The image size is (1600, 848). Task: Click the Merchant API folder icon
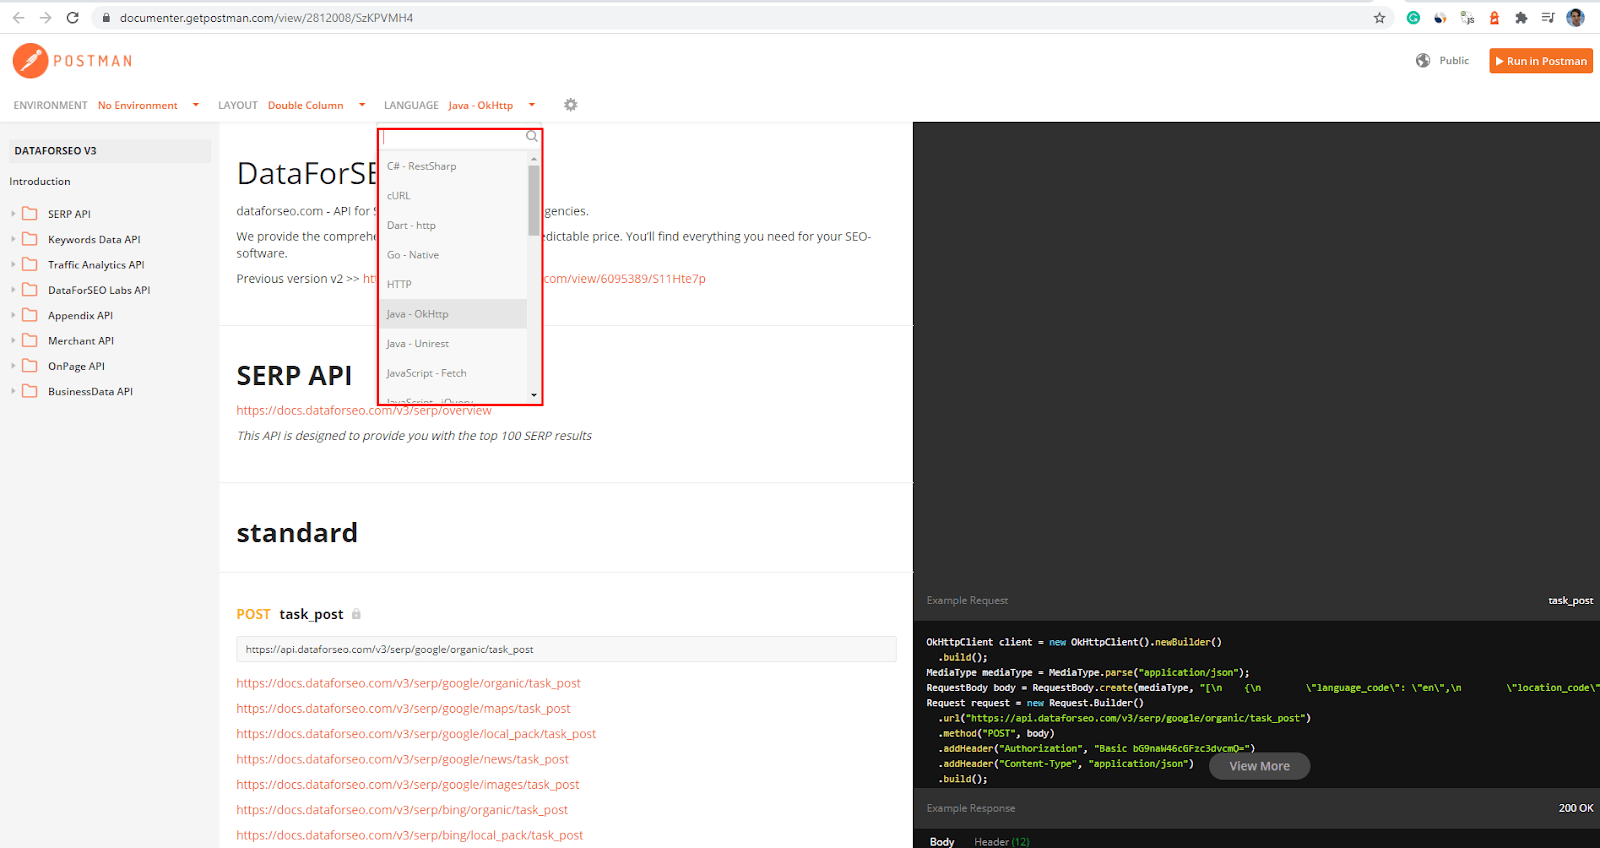[x=30, y=341]
